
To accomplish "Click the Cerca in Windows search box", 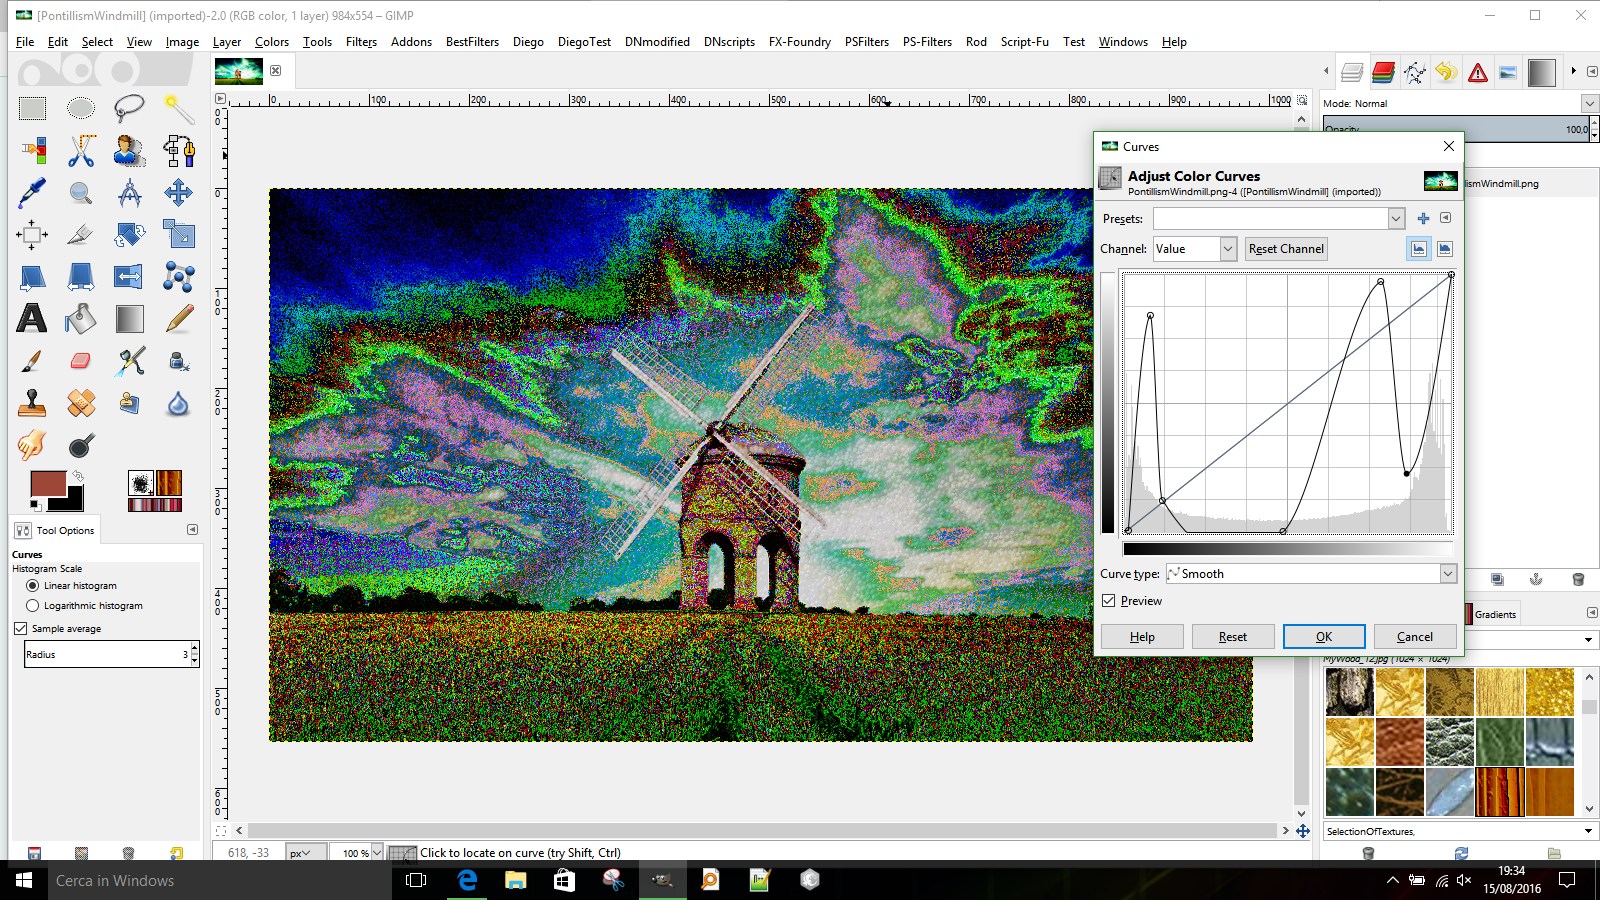I will [x=220, y=880].
